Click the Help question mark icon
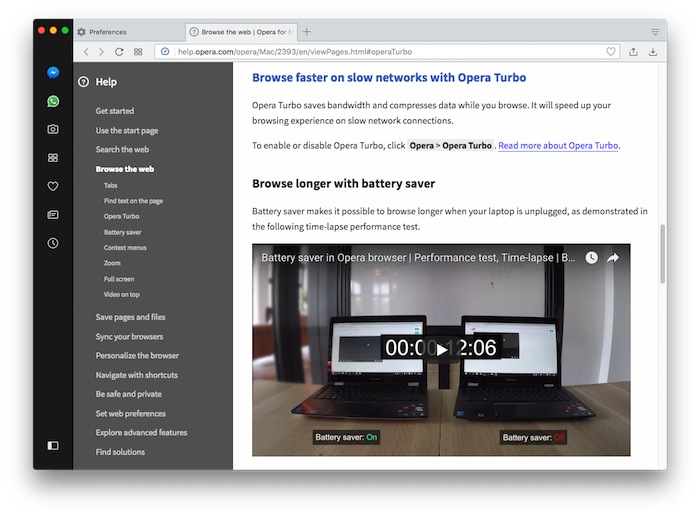 coord(83,82)
